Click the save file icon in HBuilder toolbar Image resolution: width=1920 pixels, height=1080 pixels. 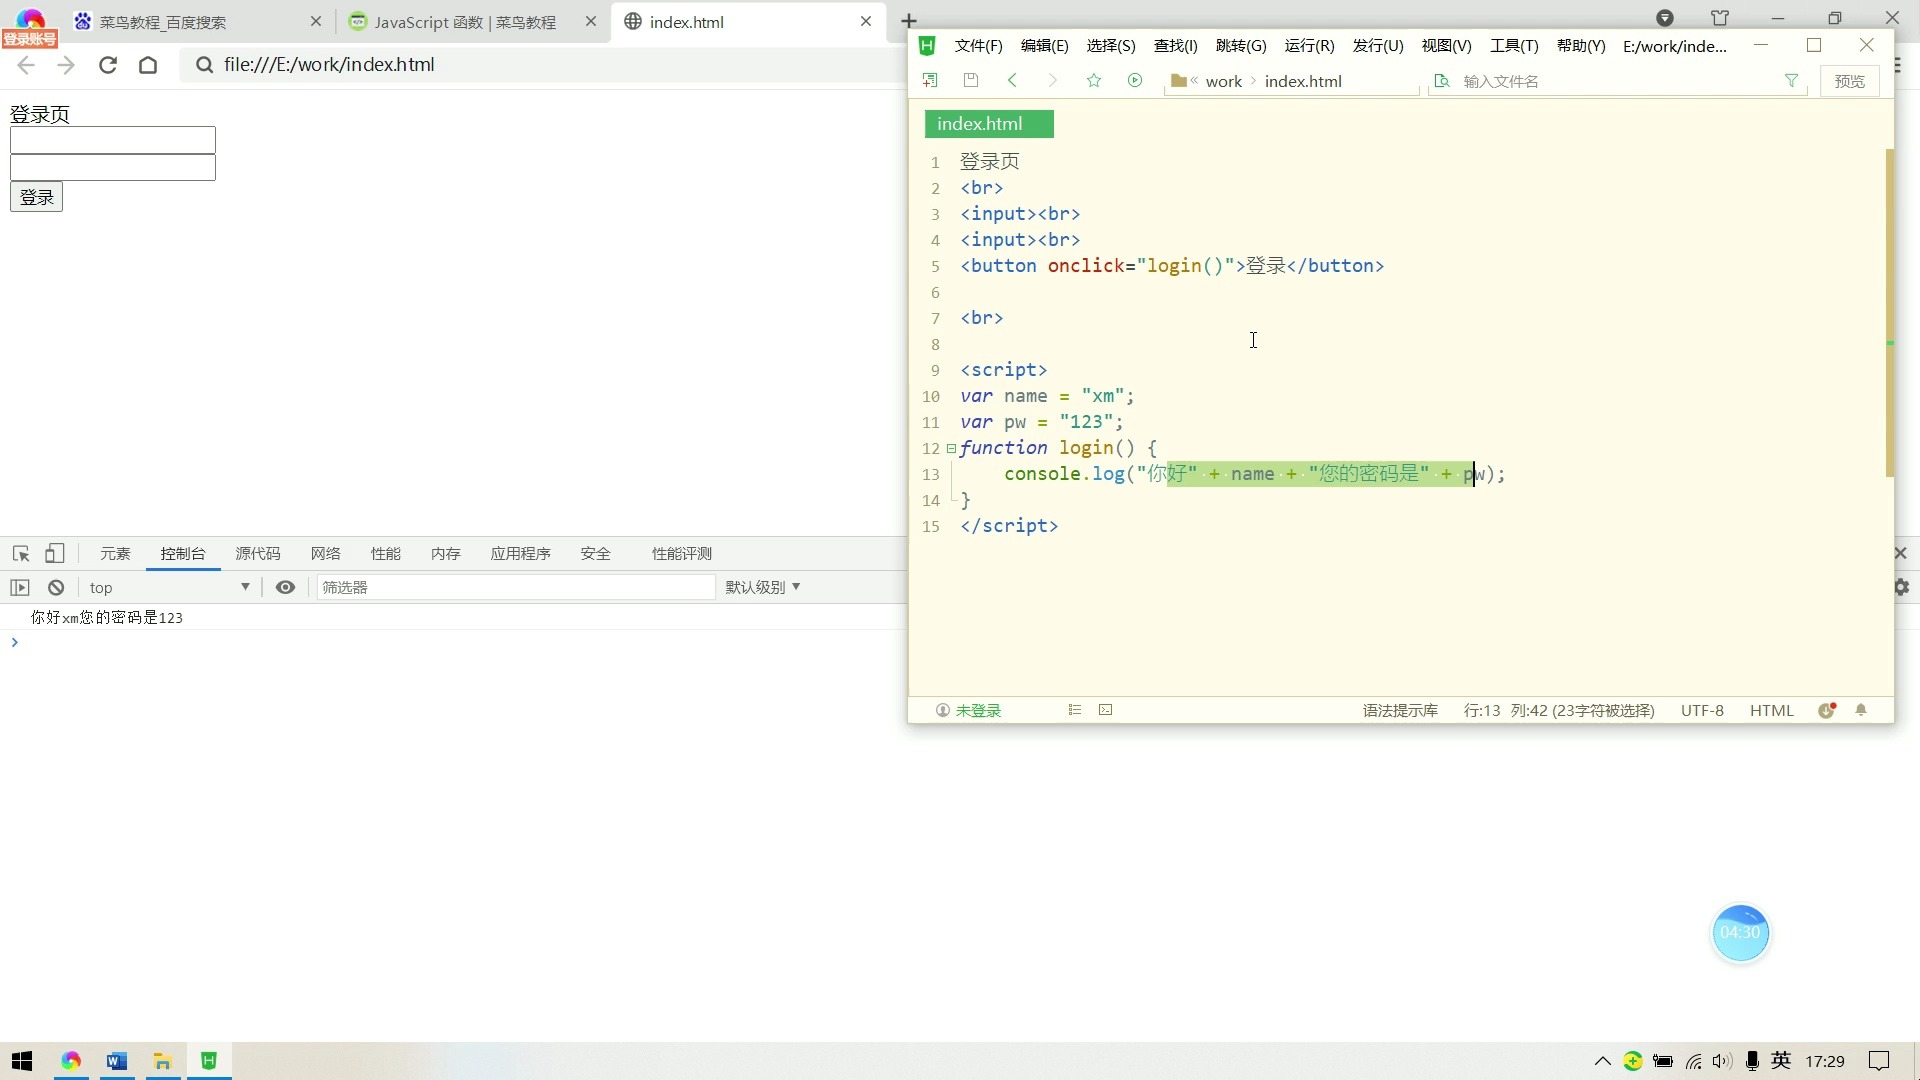tap(970, 80)
